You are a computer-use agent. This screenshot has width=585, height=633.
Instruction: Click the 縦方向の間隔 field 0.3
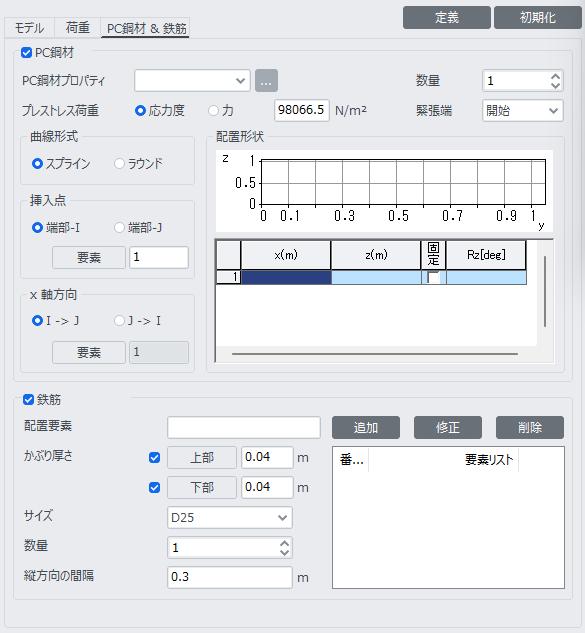[229, 577]
